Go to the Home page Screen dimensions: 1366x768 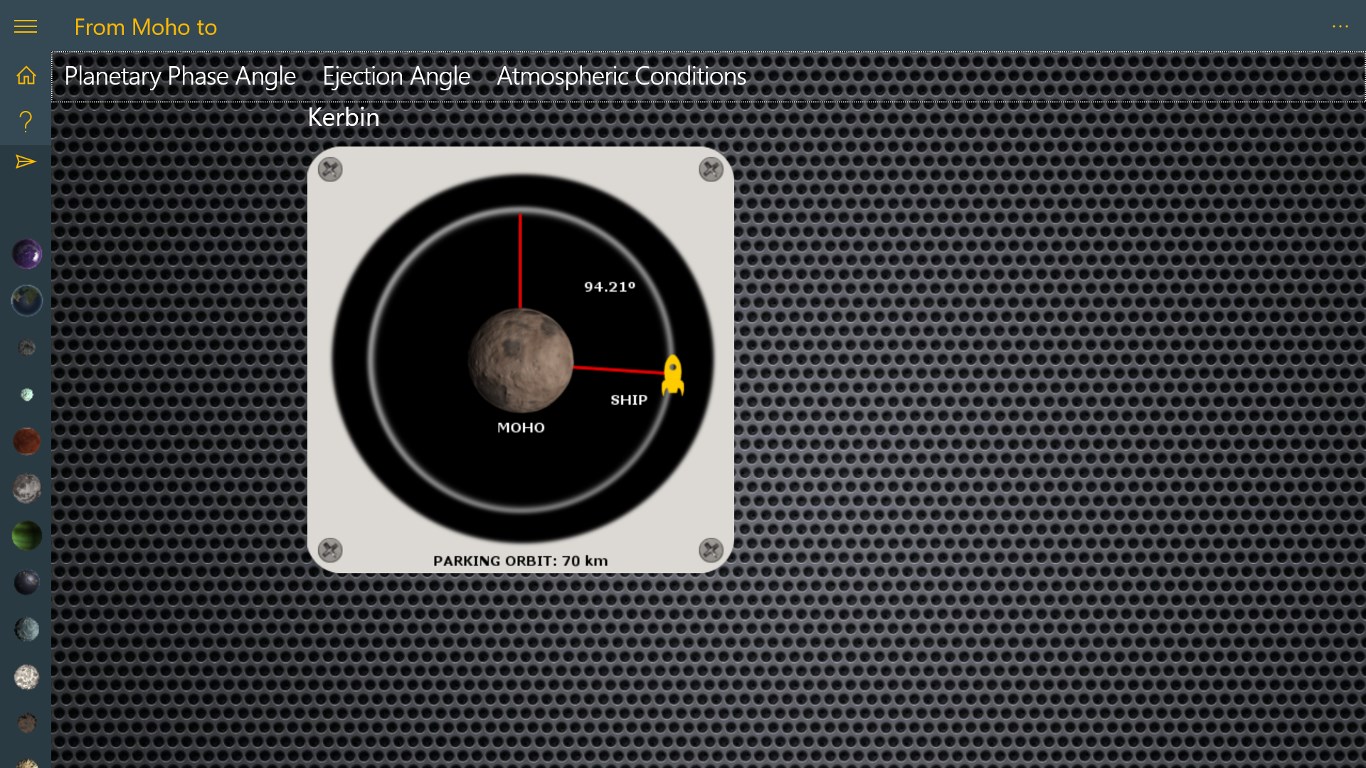click(26, 75)
